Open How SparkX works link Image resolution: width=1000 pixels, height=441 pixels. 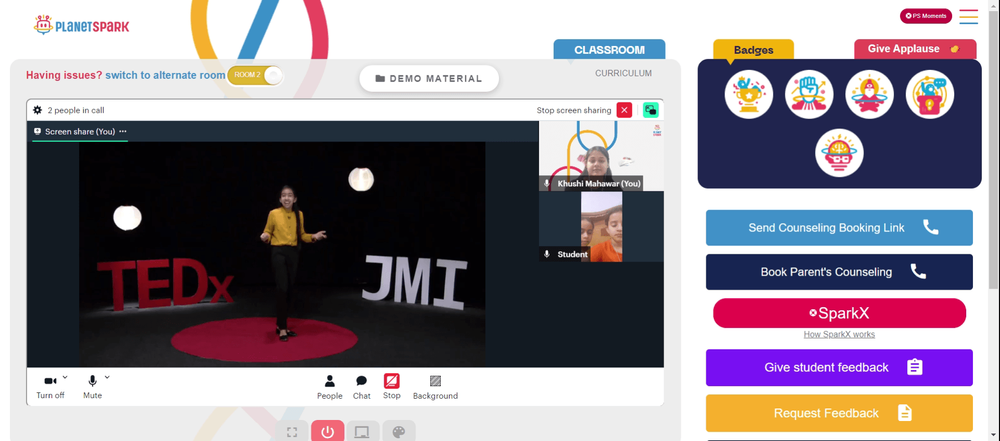839,334
